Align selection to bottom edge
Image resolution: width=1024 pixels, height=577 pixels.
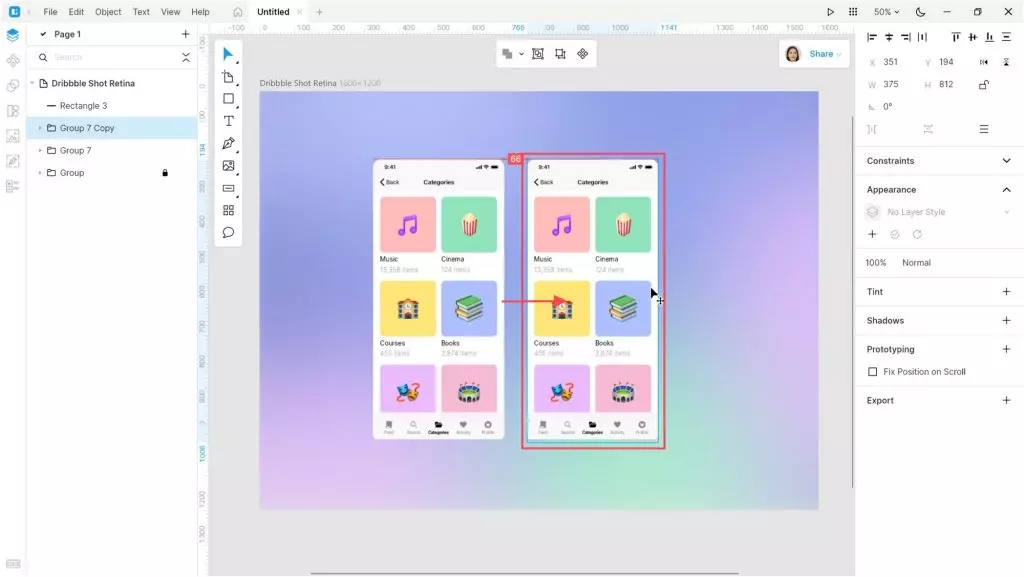click(989, 37)
